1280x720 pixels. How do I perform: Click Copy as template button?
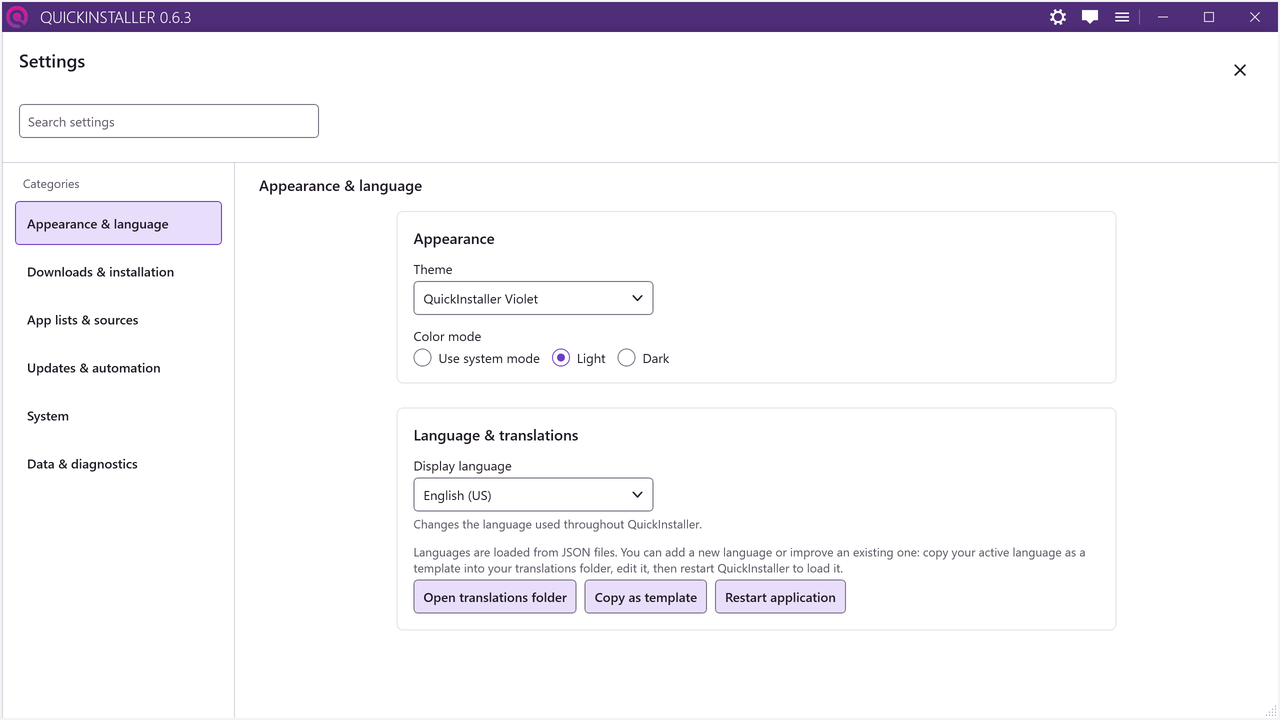click(x=646, y=597)
